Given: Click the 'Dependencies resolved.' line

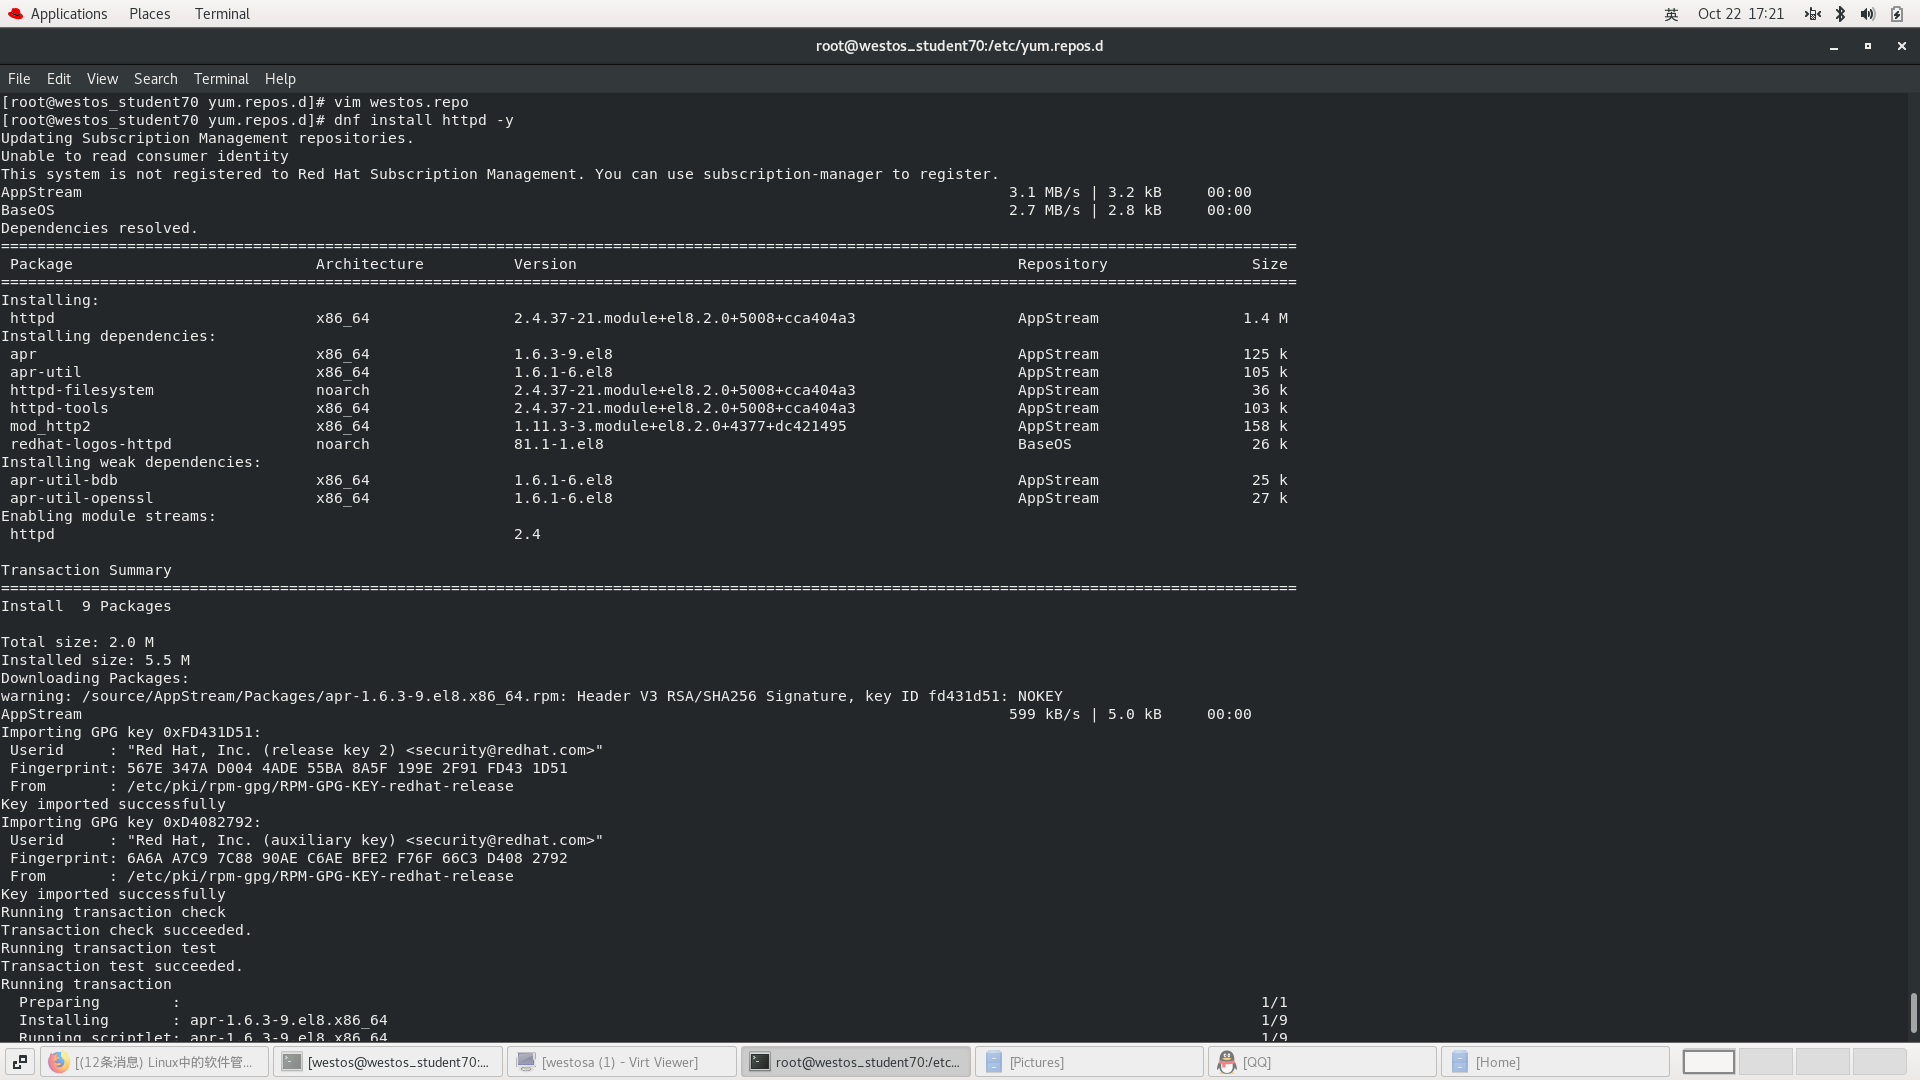Looking at the screenshot, I should 100,228.
